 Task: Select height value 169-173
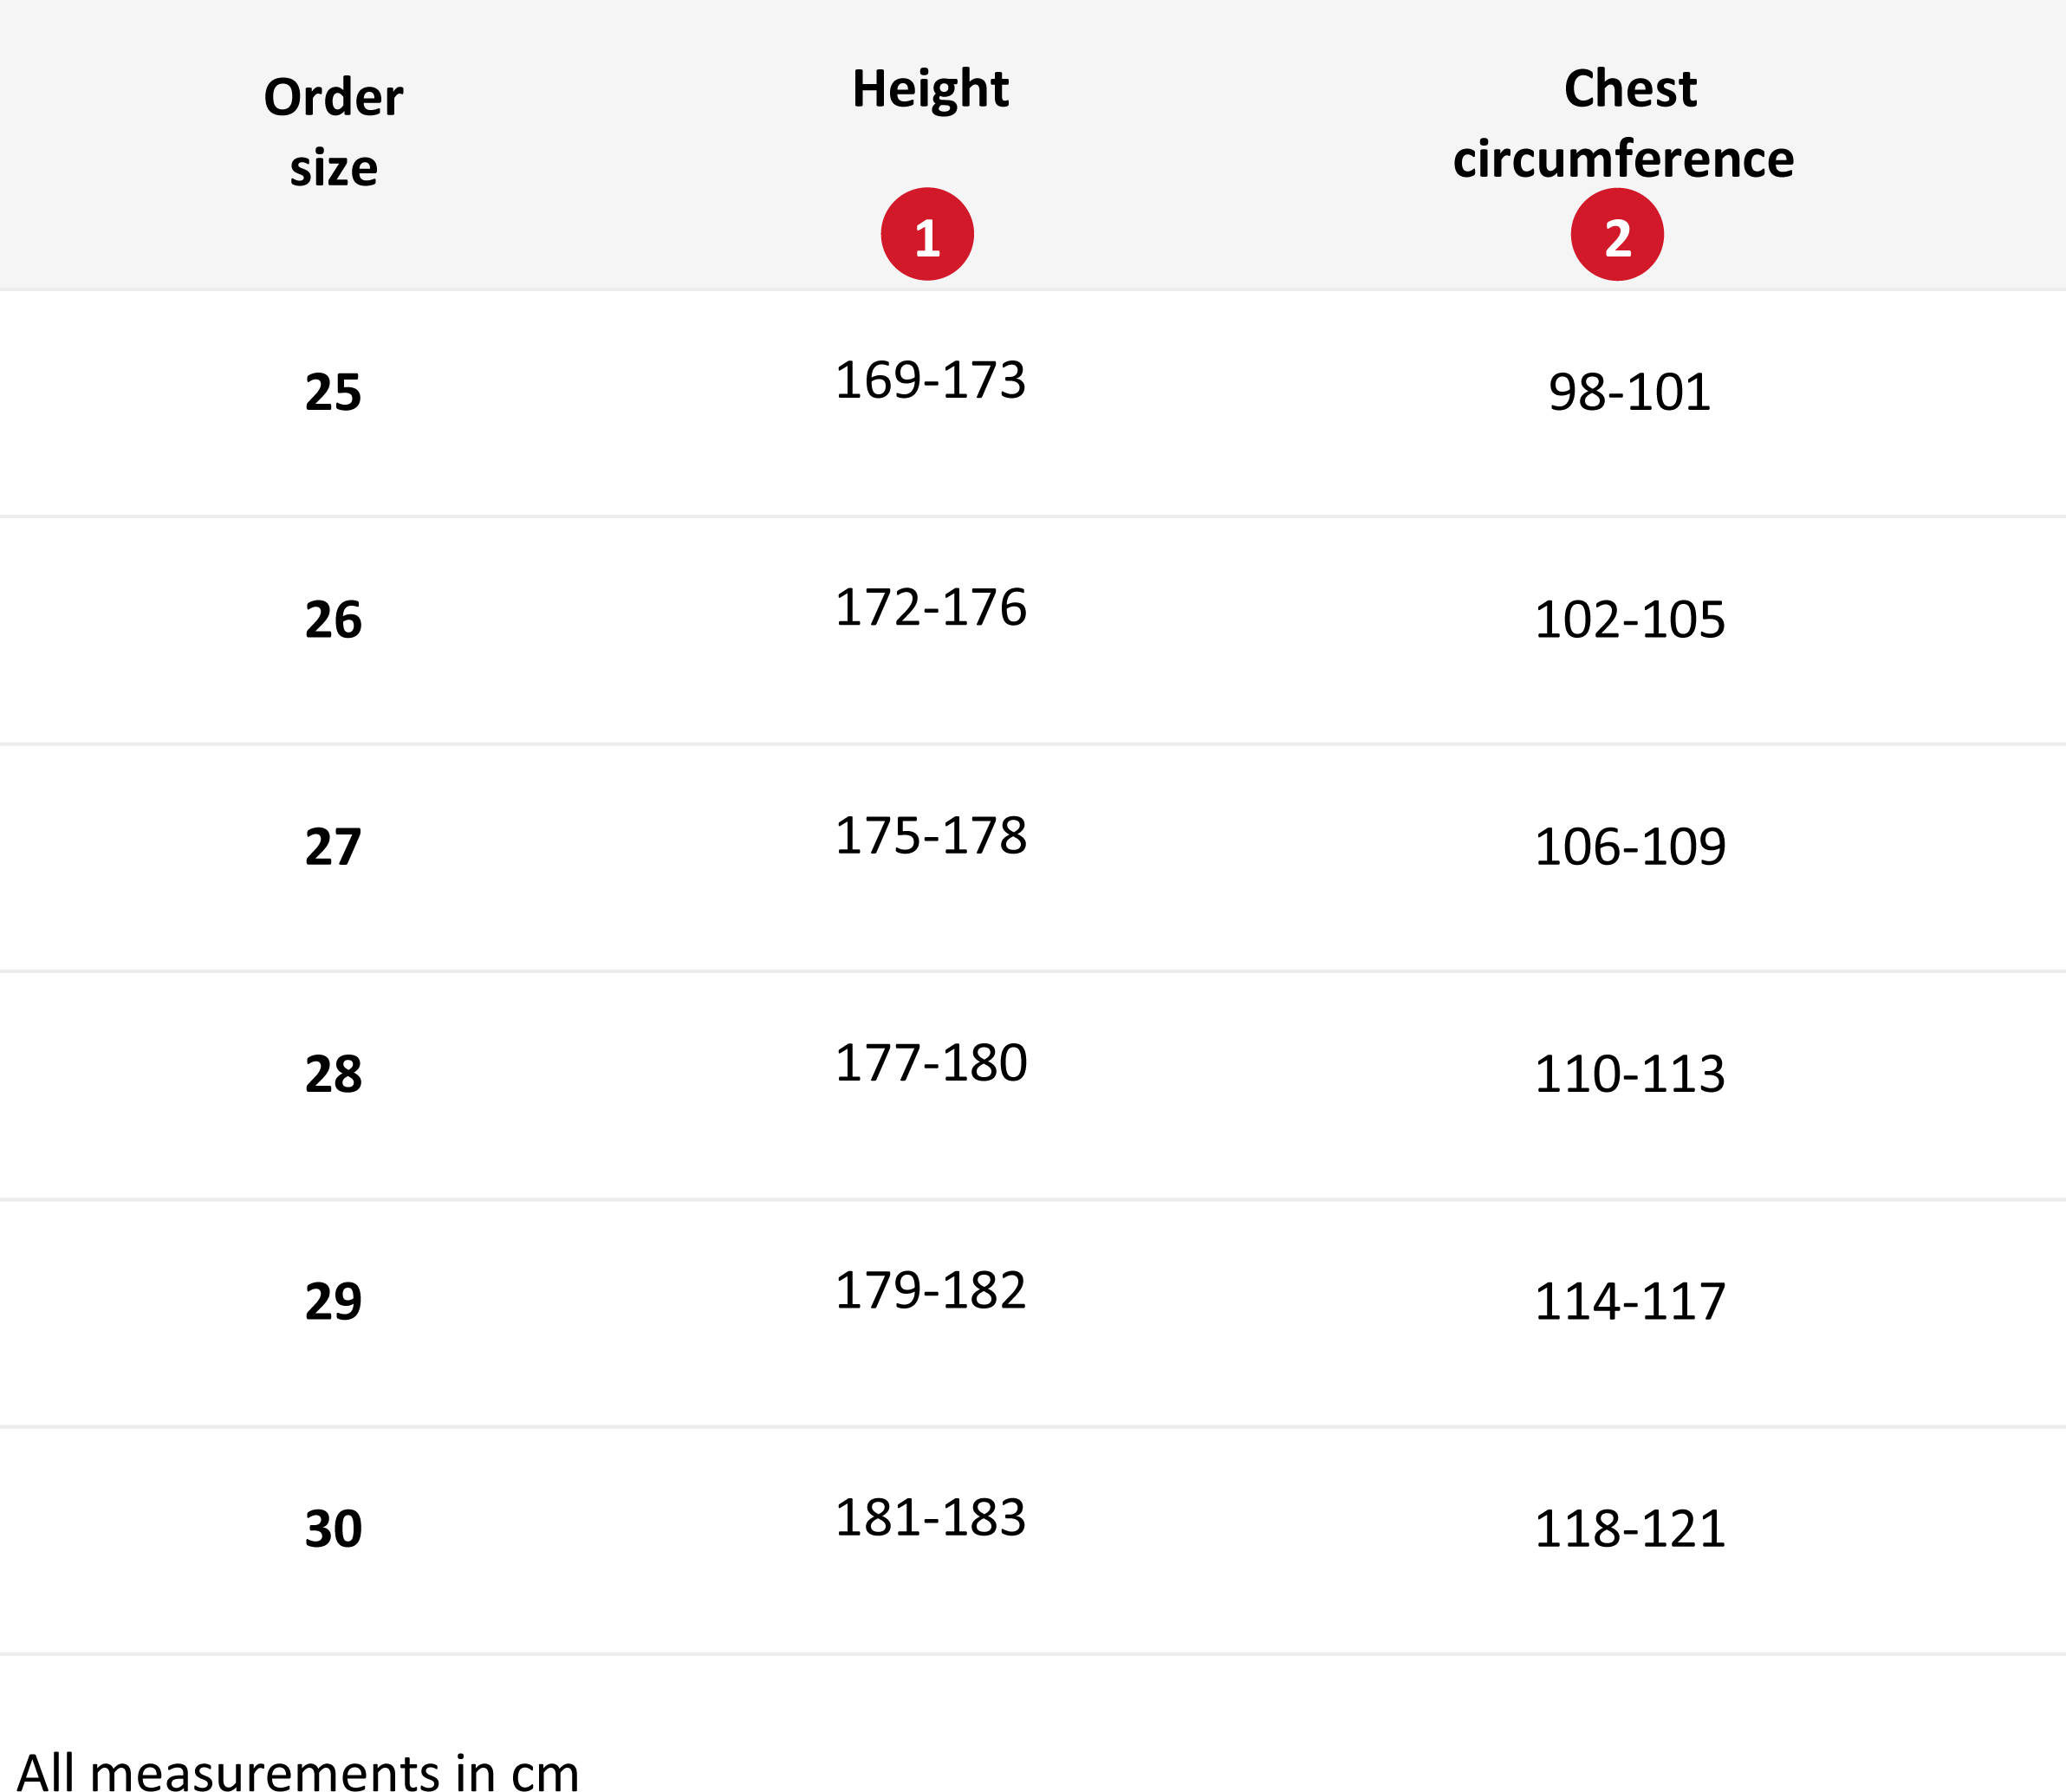(930, 380)
